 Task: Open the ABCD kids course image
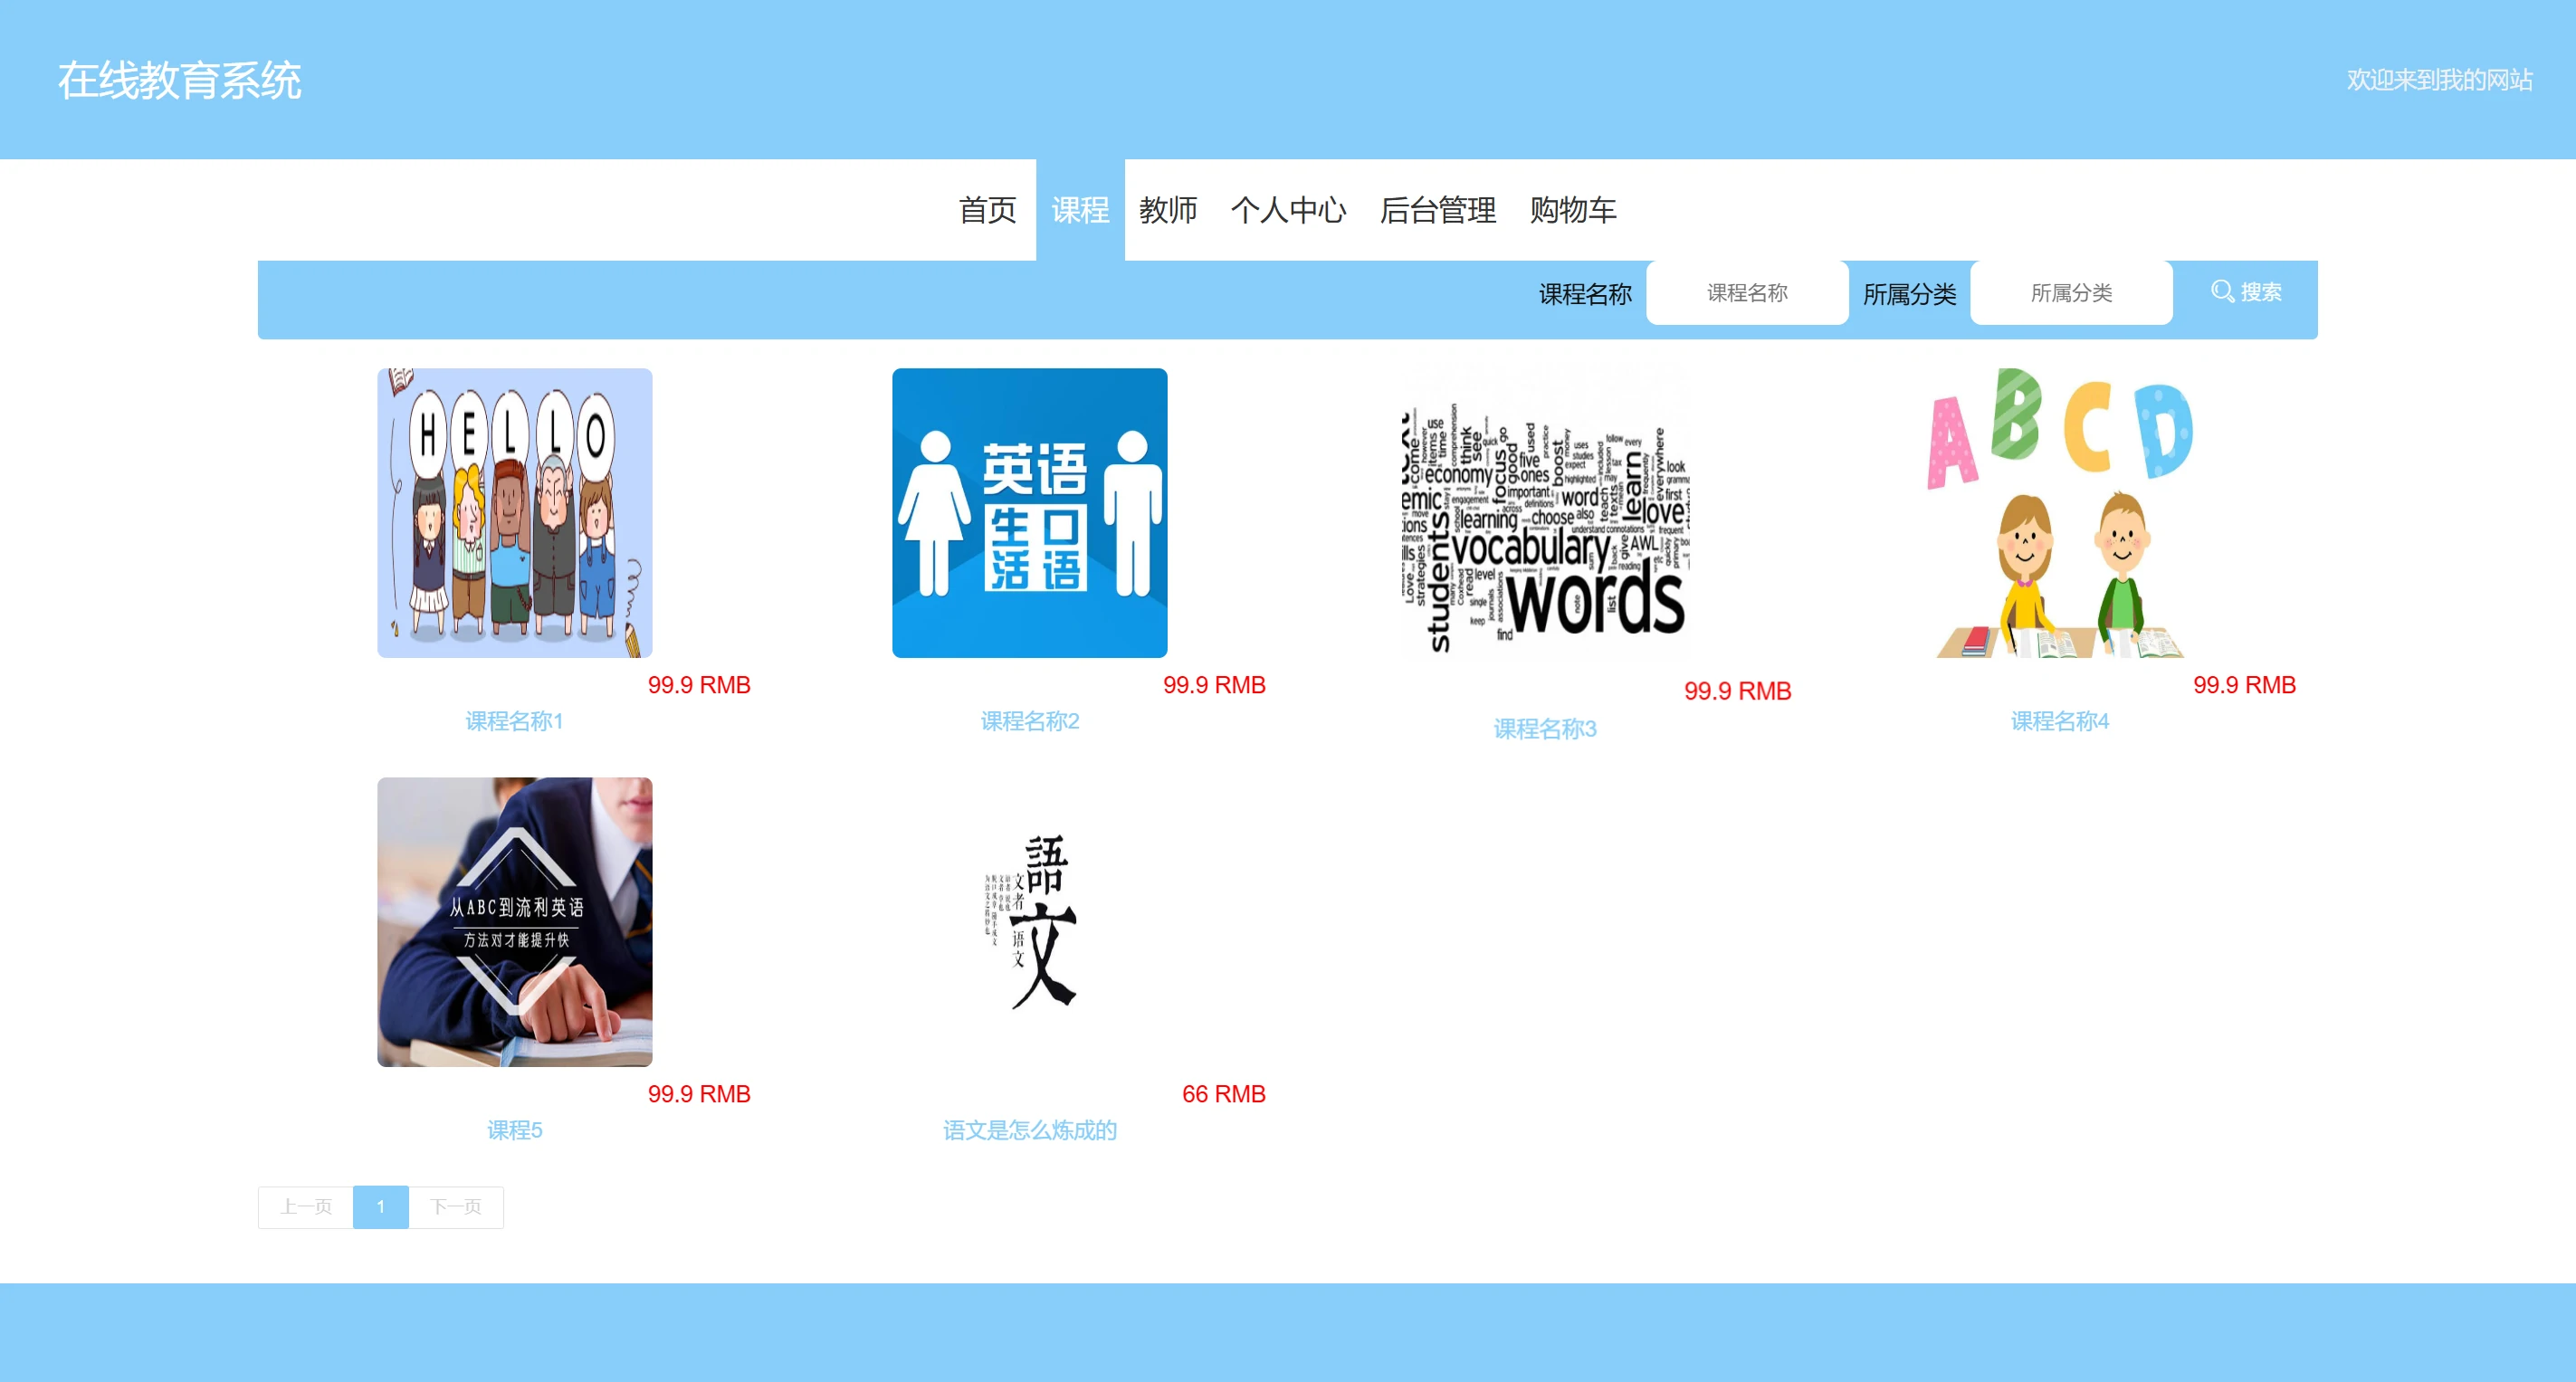[x=2059, y=512]
